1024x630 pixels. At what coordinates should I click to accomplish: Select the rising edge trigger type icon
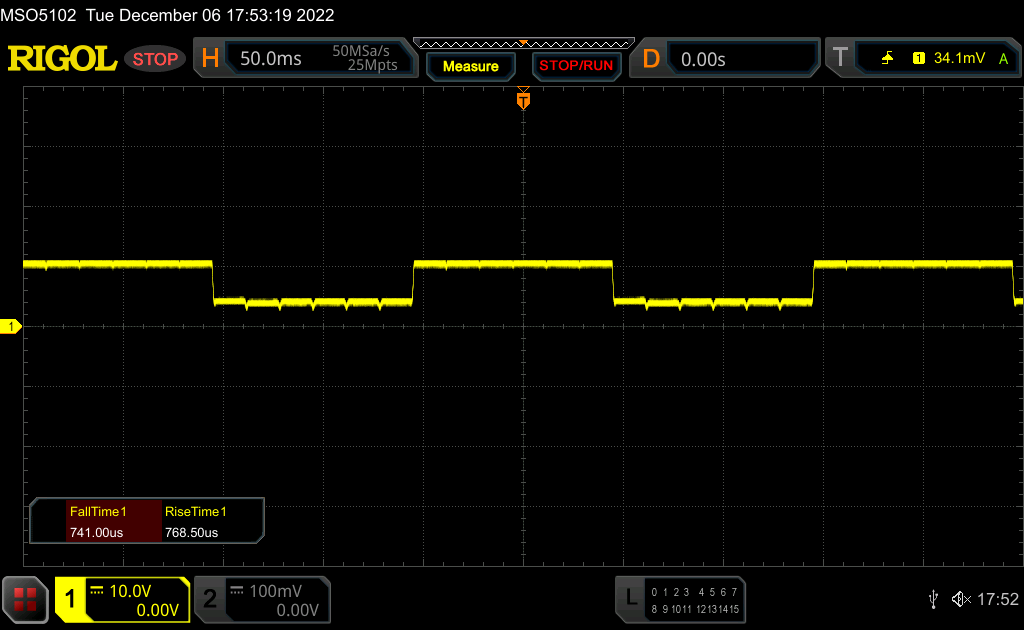click(x=887, y=59)
